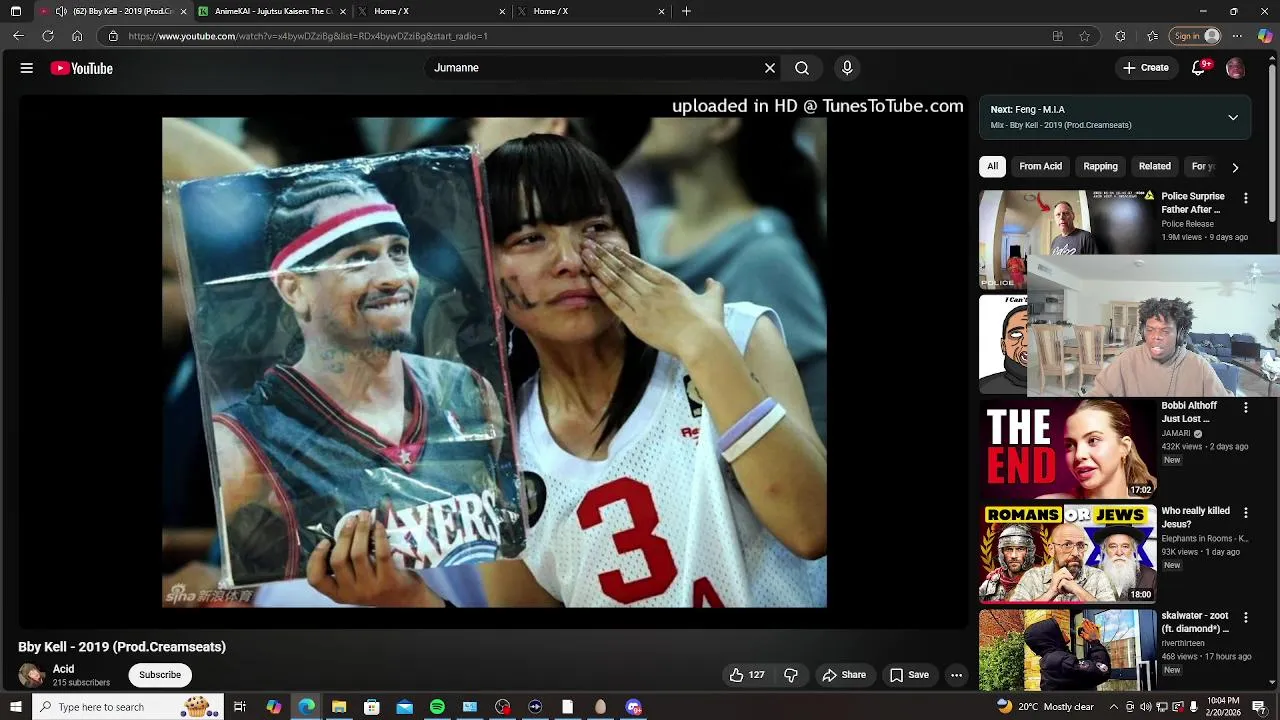The height and width of the screenshot is (720, 1280).
Task: Open the Edge tab actions menu icon
Action: tap(16, 11)
